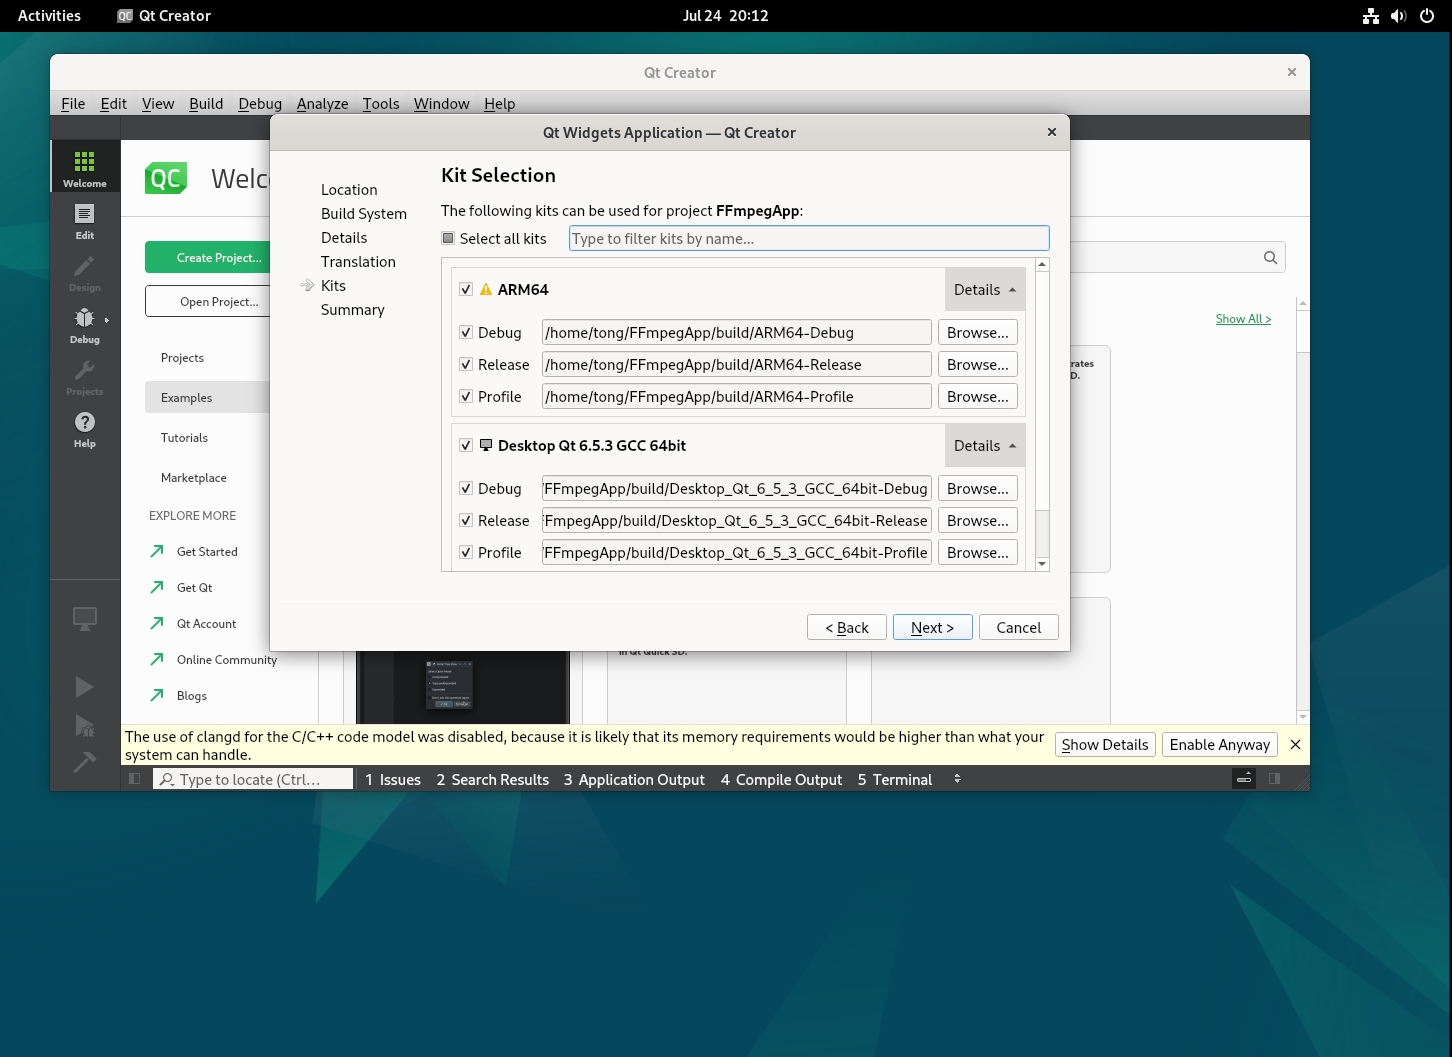Dismiss the clangd warning info bar

click(x=1295, y=744)
